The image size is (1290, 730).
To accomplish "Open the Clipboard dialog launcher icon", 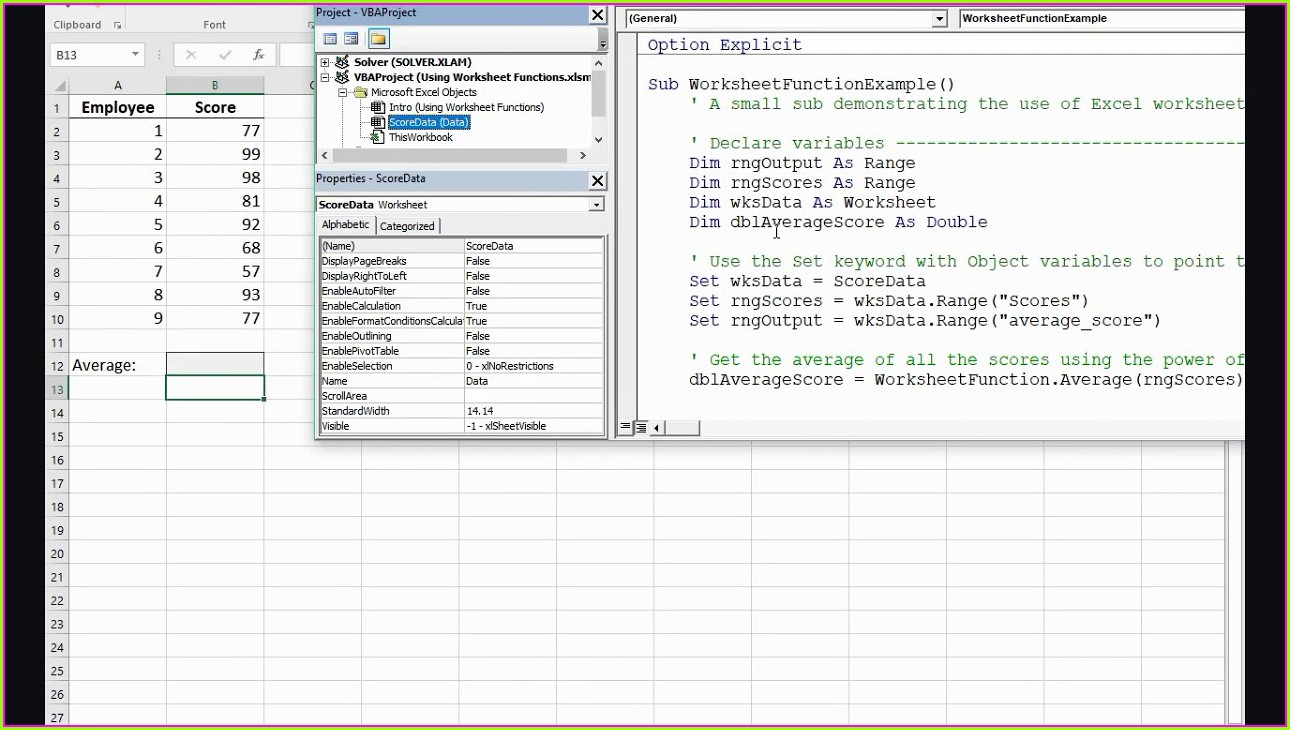I will [x=117, y=25].
